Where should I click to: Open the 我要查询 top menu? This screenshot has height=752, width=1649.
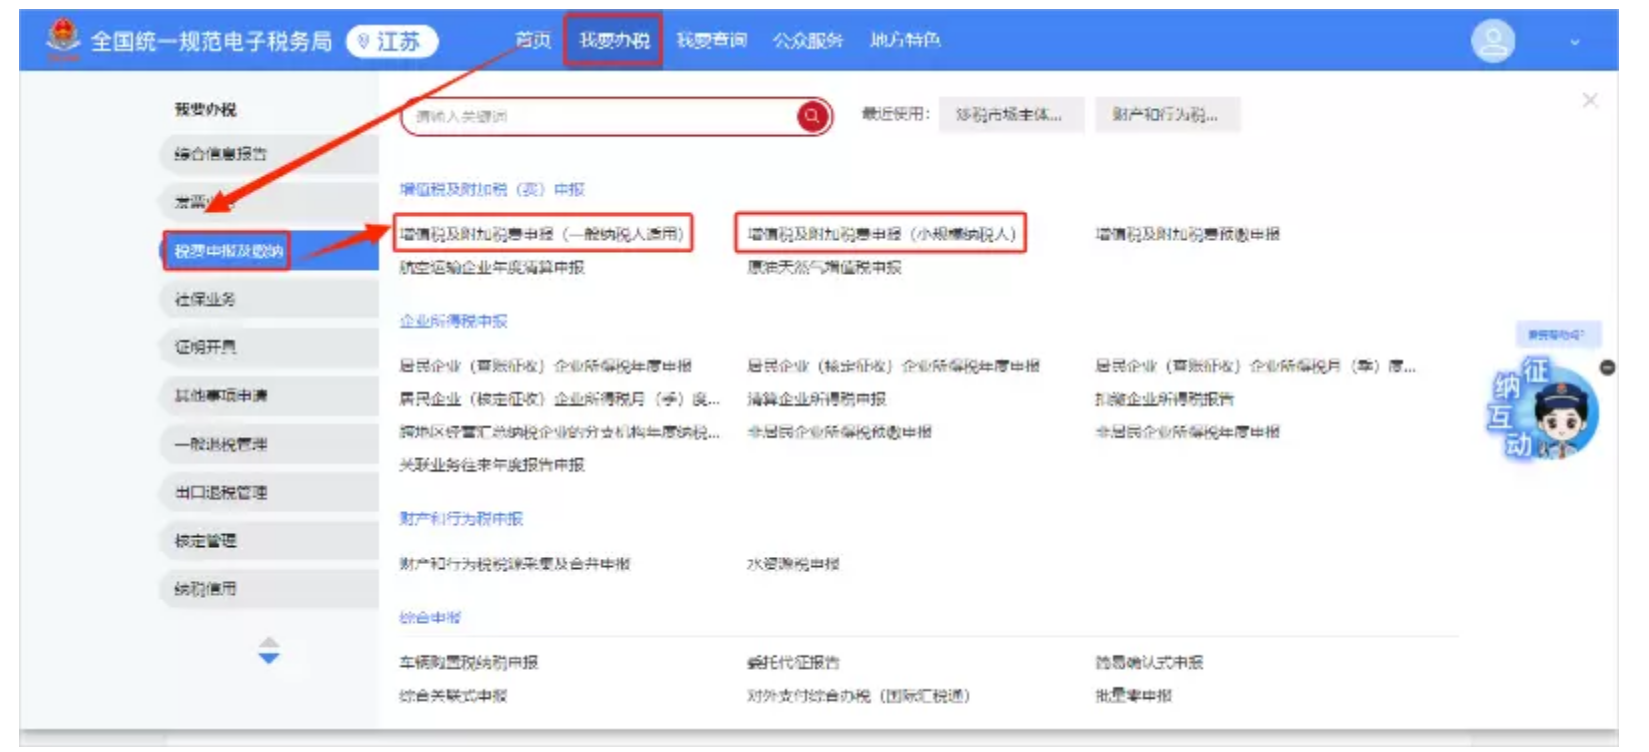click(711, 40)
